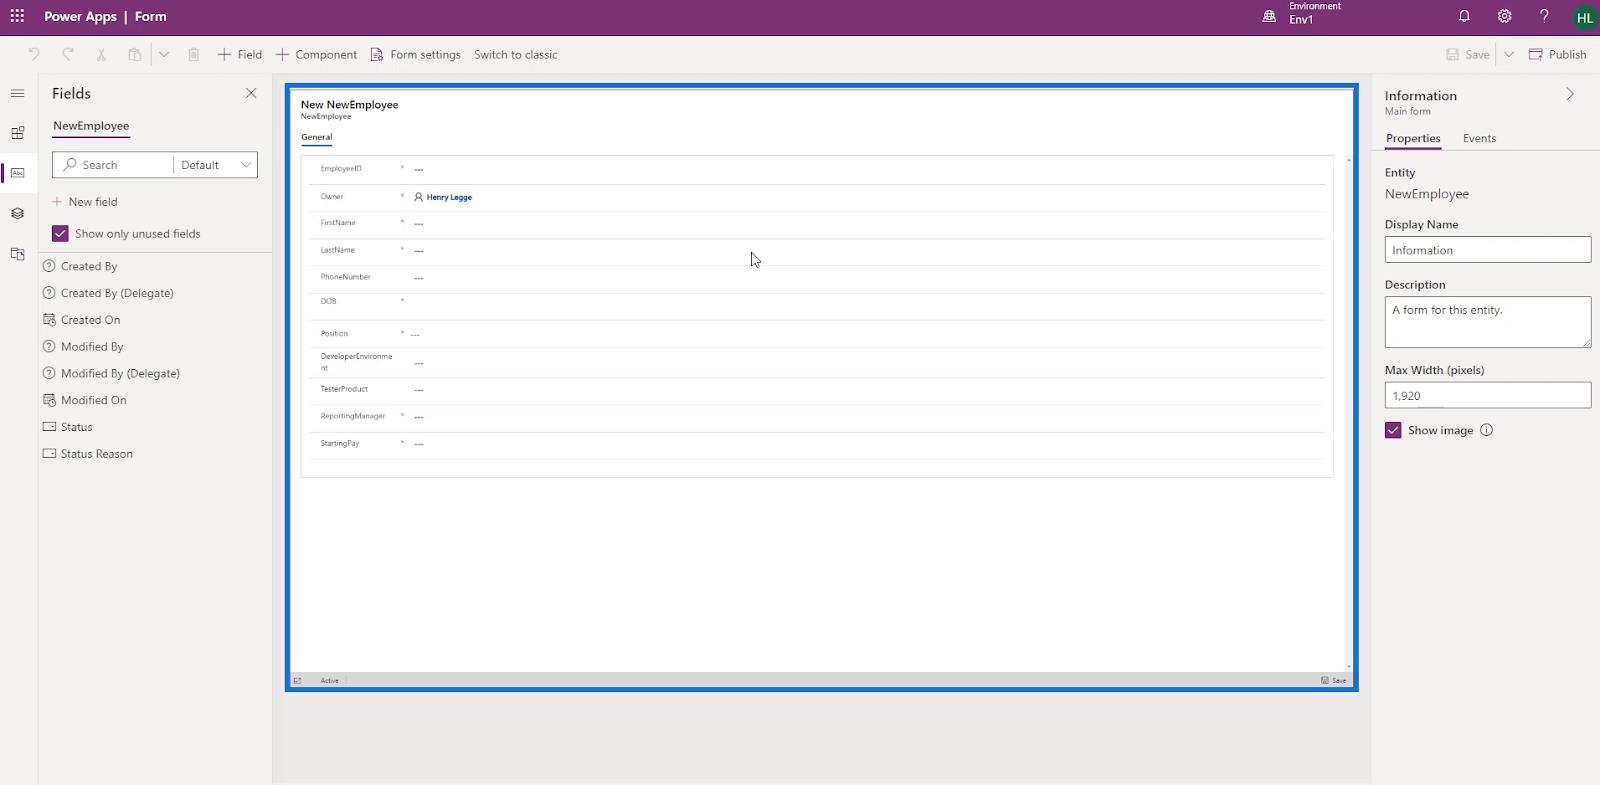The height and width of the screenshot is (785, 1600).
Task: Select the DOB form field
Action: coord(817,304)
